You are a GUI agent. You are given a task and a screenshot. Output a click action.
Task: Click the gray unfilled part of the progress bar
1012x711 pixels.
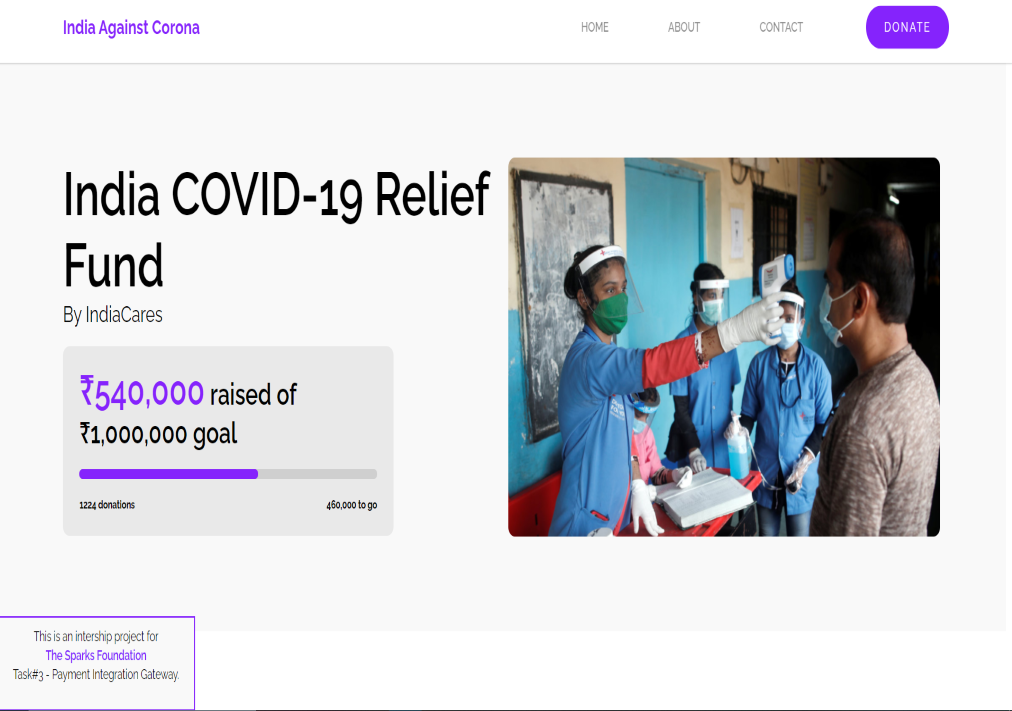[318, 474]
